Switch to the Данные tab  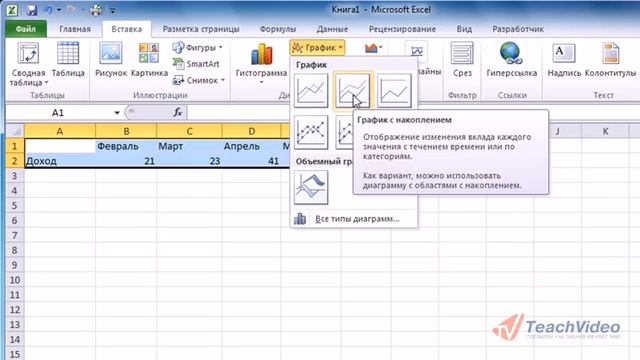click(332, 29)
